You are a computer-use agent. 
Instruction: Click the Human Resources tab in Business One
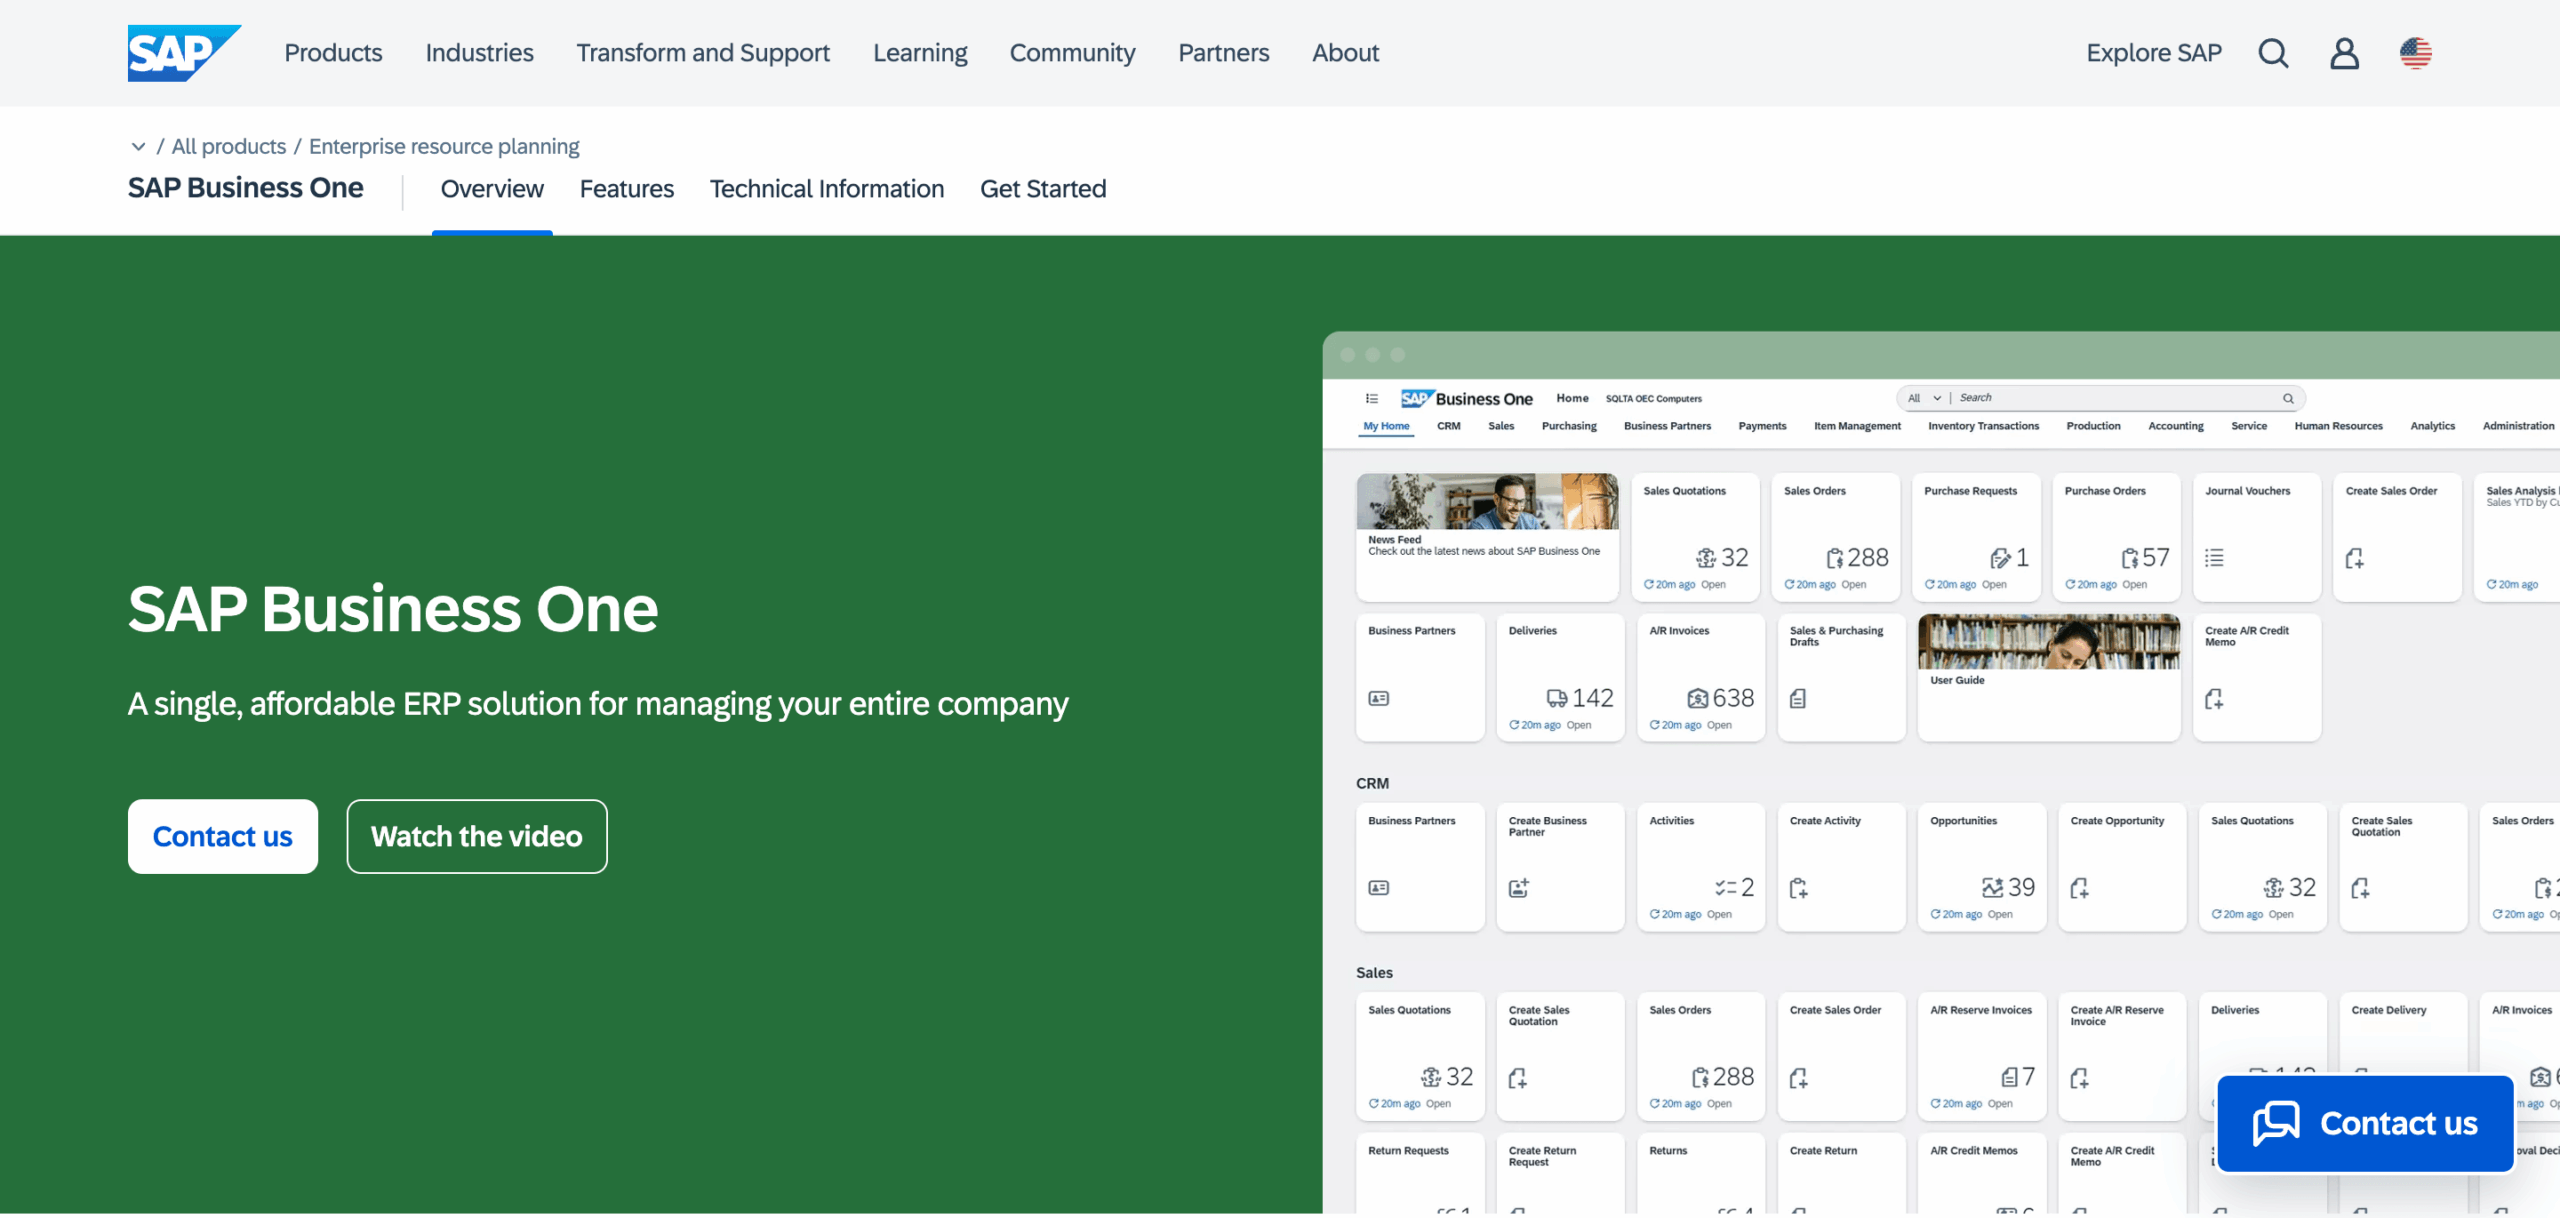click(2338, 426)
